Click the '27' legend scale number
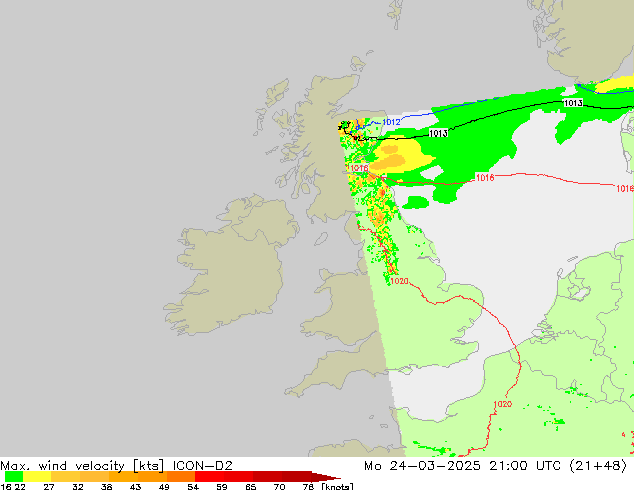Screen dimensions: 634x490 coord(49,486)
